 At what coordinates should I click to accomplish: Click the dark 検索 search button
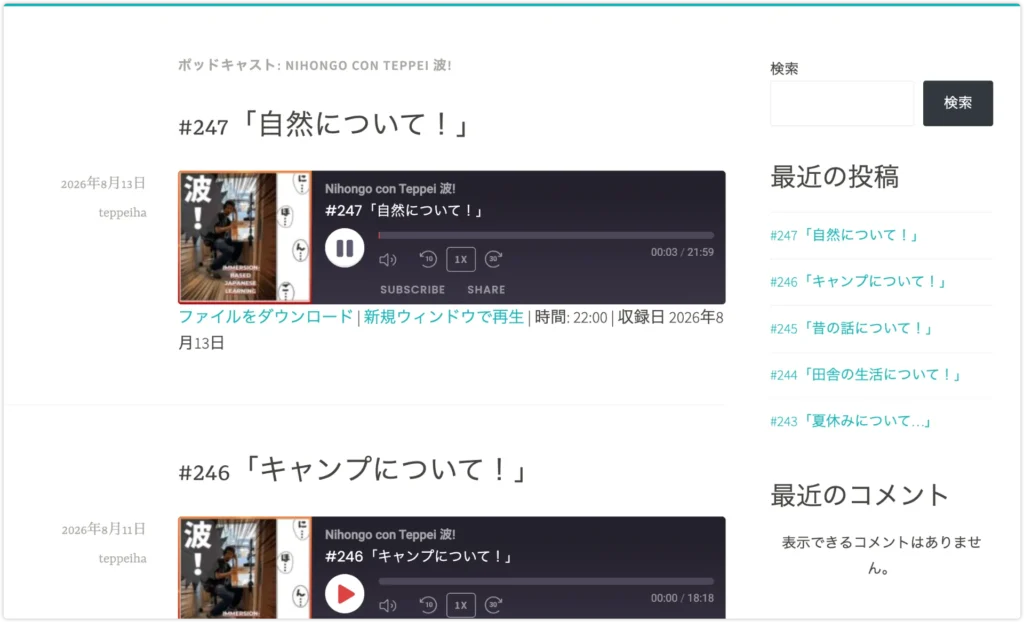click(x=957, y=103)
